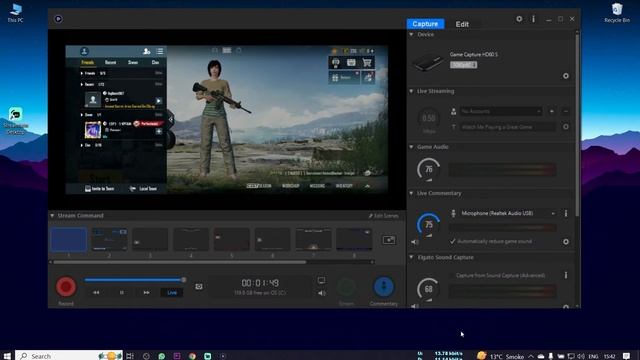Switch to the Capture tab

click(x=425, y=24)
